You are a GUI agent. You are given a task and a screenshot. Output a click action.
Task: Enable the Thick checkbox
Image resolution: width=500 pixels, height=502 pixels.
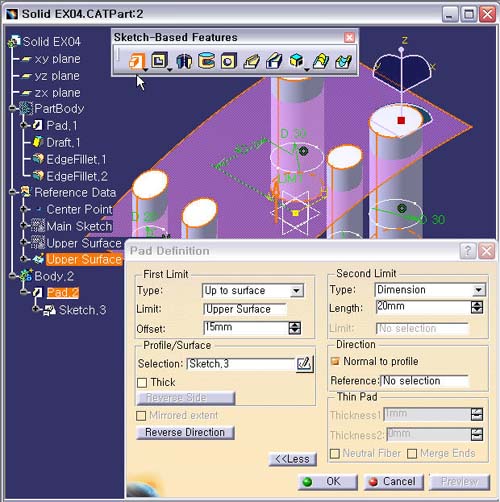[x=142, y=383]
